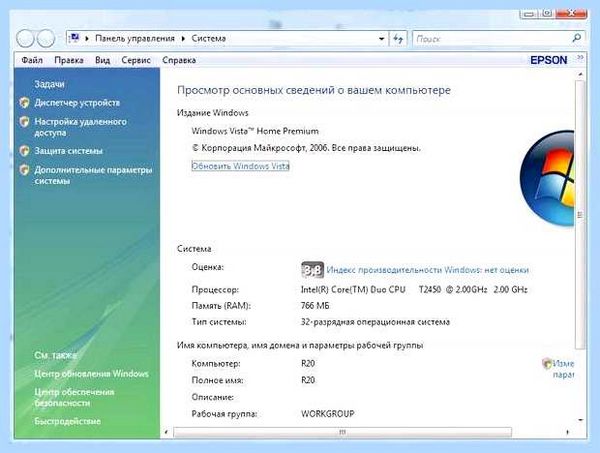600x453 pixels.
Task: Open Настройка удаленного доступа link
Action: pos(80,127)
